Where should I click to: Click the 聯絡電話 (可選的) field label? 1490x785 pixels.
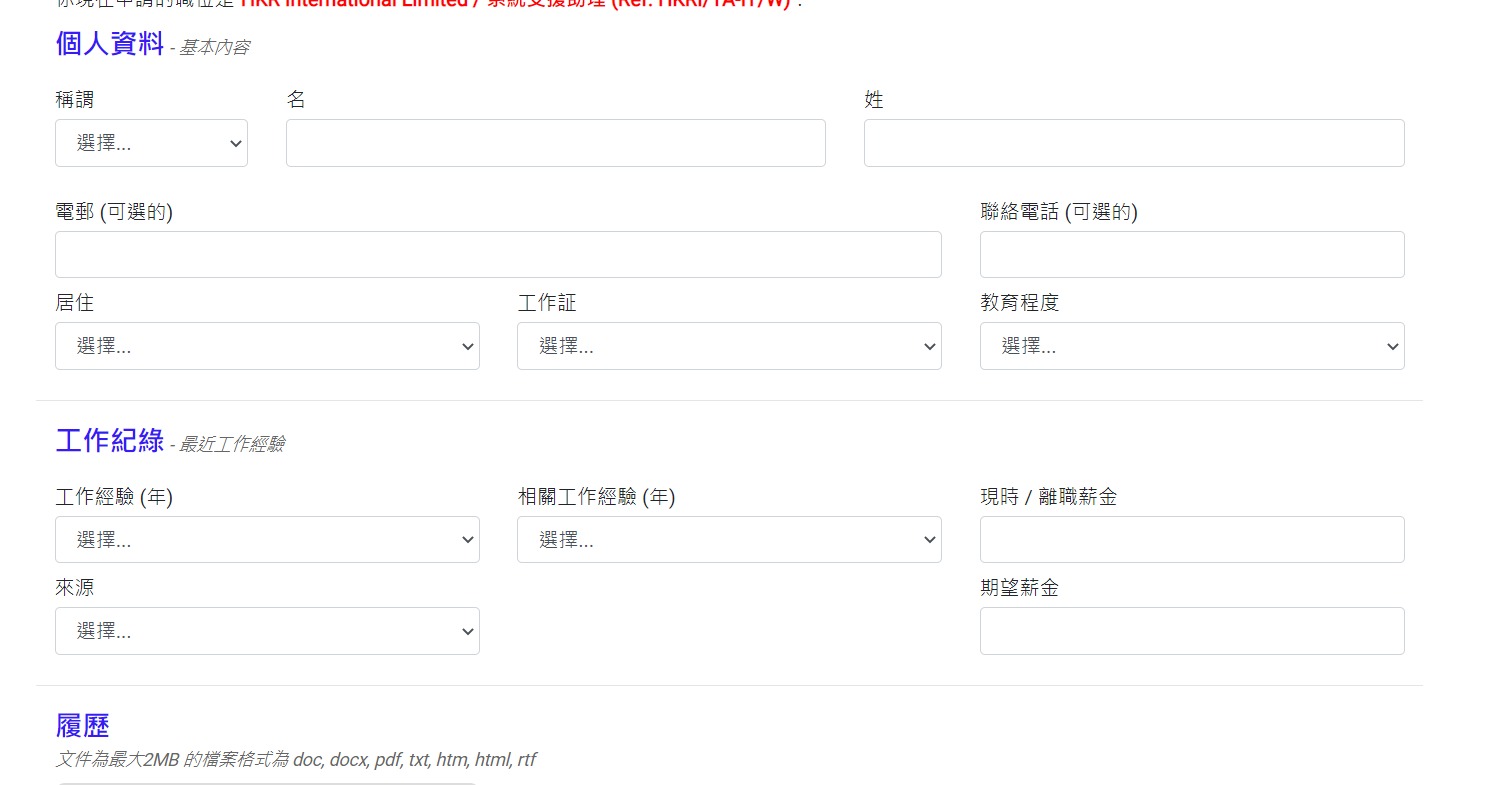(1058, 212)
